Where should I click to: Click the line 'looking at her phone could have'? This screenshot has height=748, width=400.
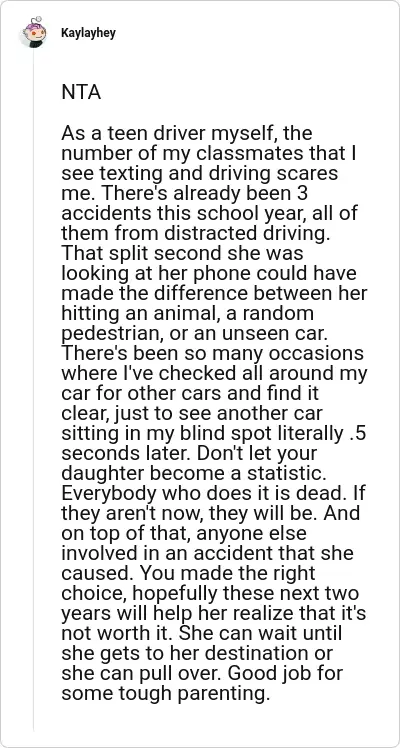pos(209,274)
